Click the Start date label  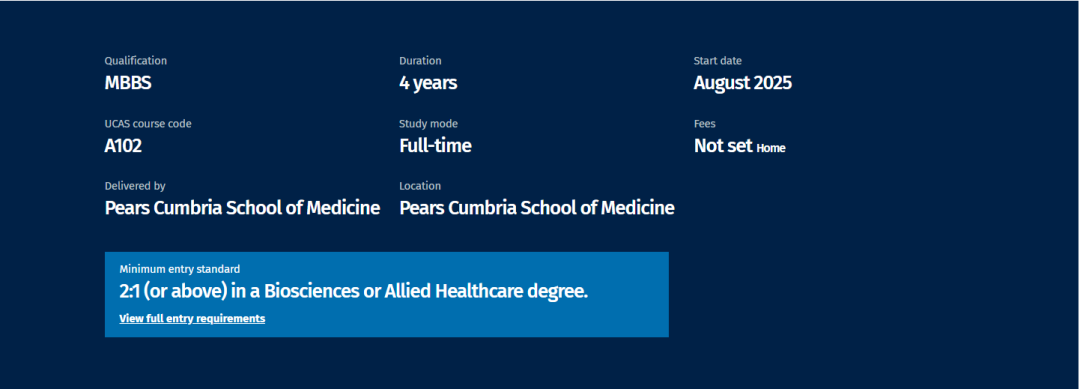tap(718, 61)
